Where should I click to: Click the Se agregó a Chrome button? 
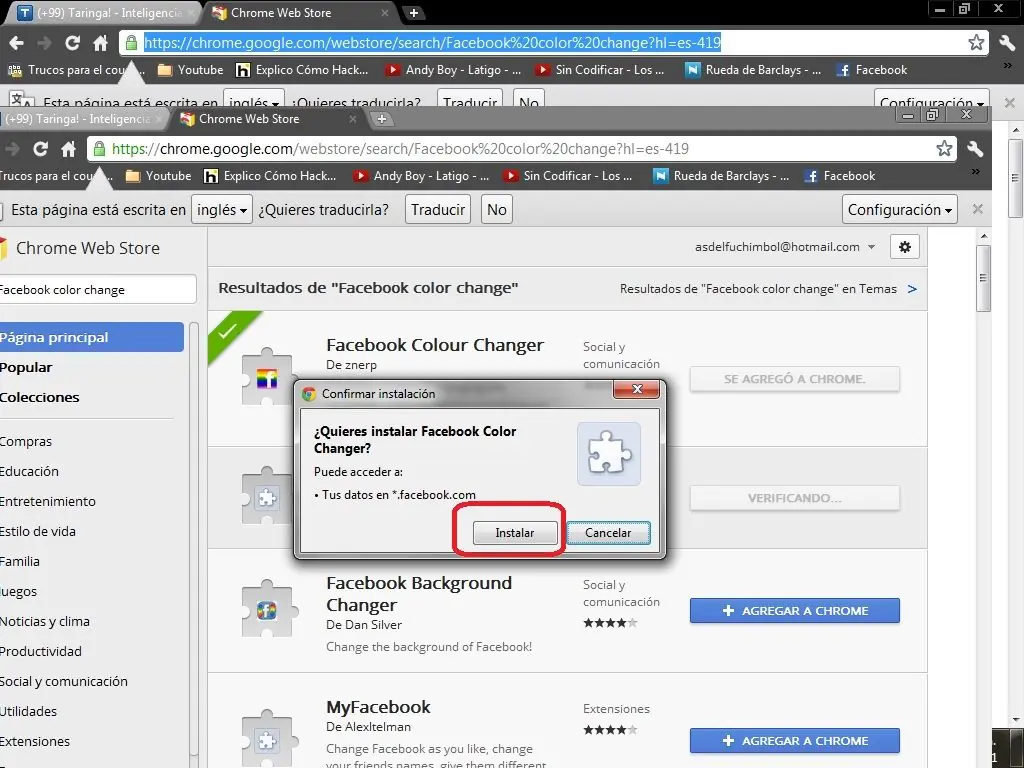coord(795,379)
